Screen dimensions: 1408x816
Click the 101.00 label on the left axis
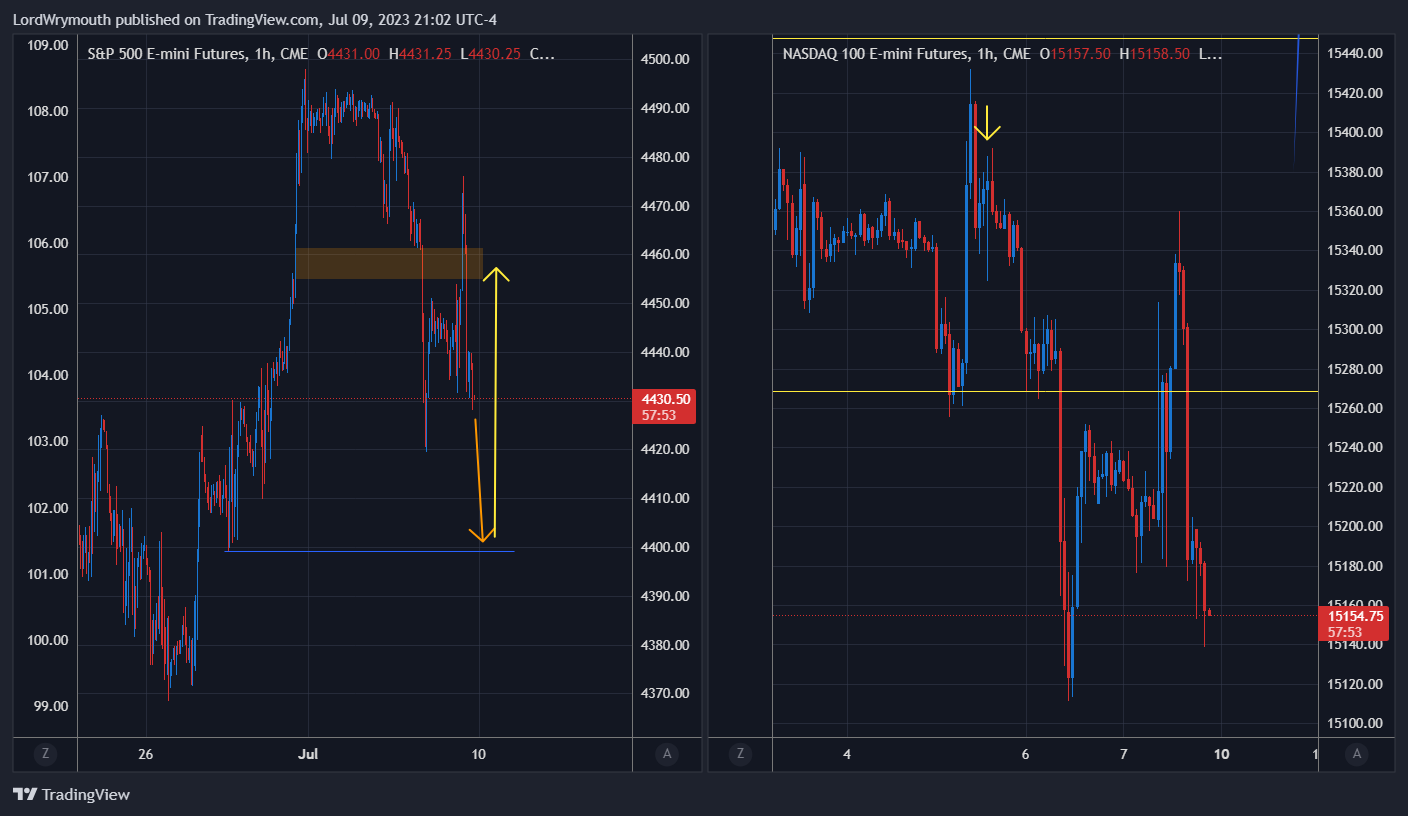pos(48,574)
